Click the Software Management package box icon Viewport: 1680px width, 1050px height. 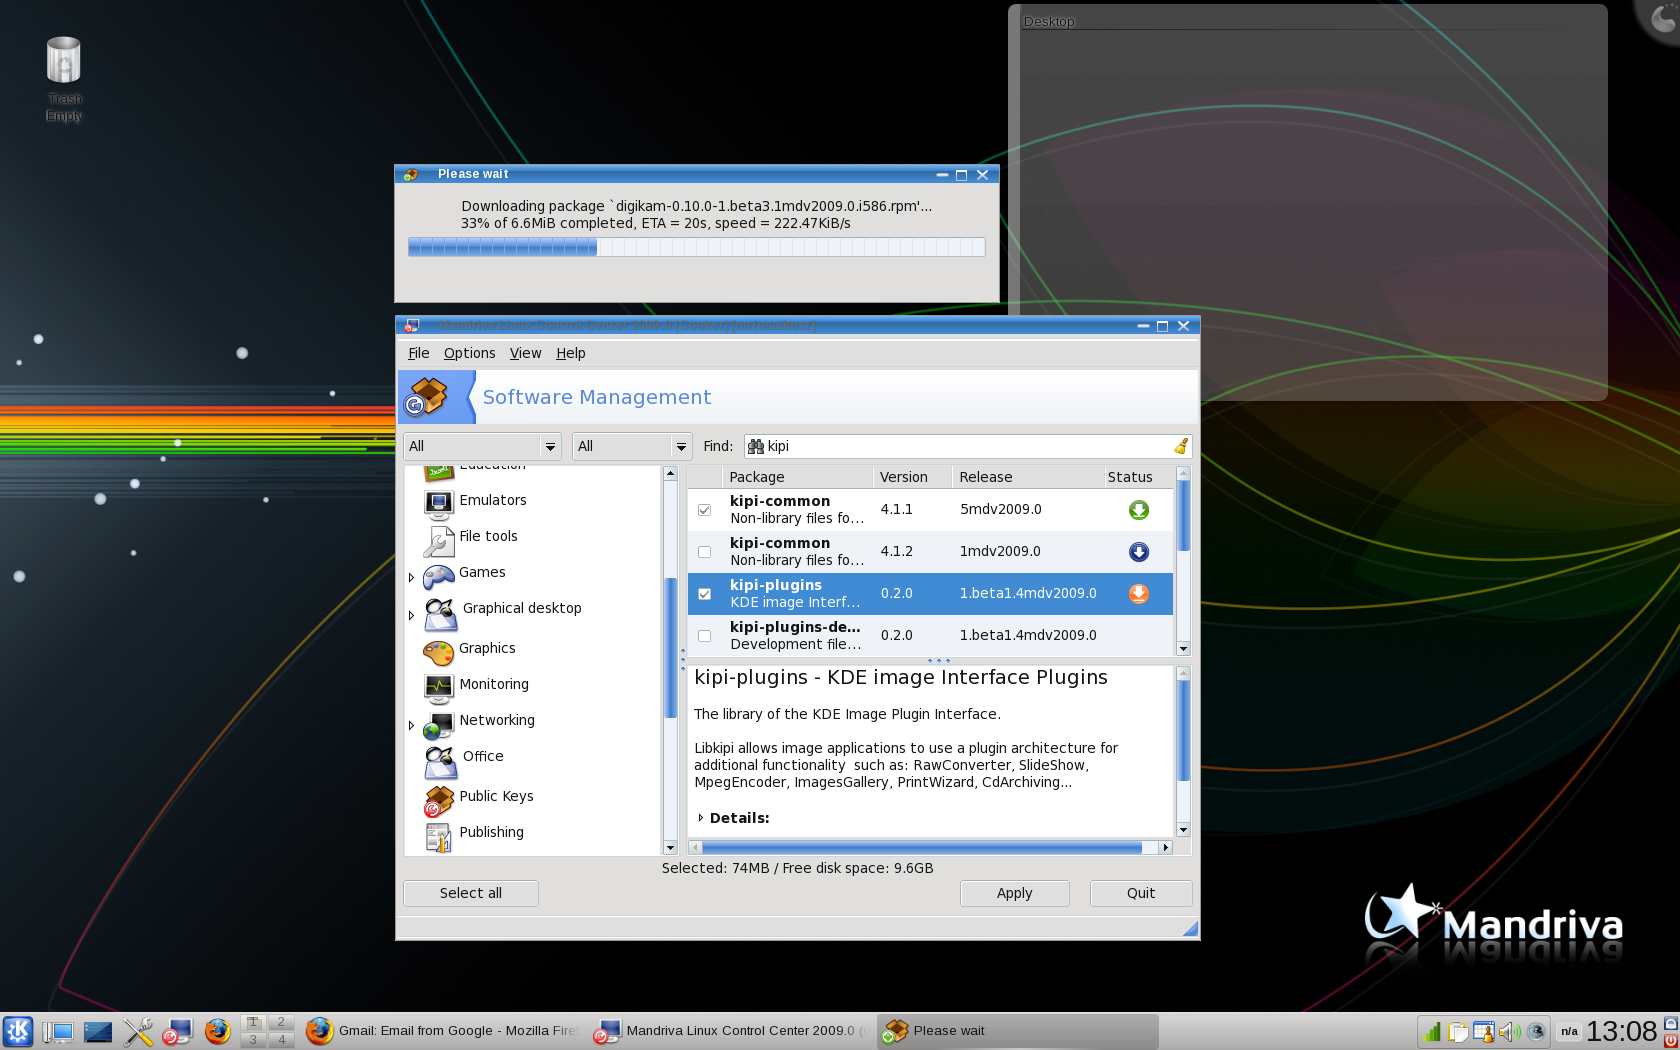(425, 397)
